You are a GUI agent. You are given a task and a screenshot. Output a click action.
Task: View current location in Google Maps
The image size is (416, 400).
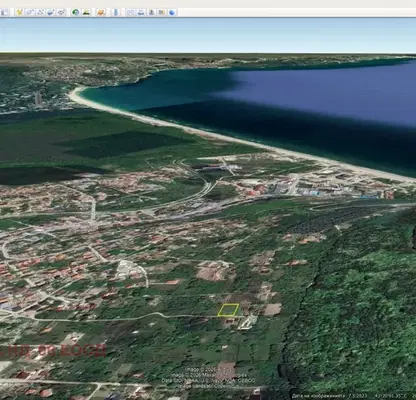pos(162,12)
